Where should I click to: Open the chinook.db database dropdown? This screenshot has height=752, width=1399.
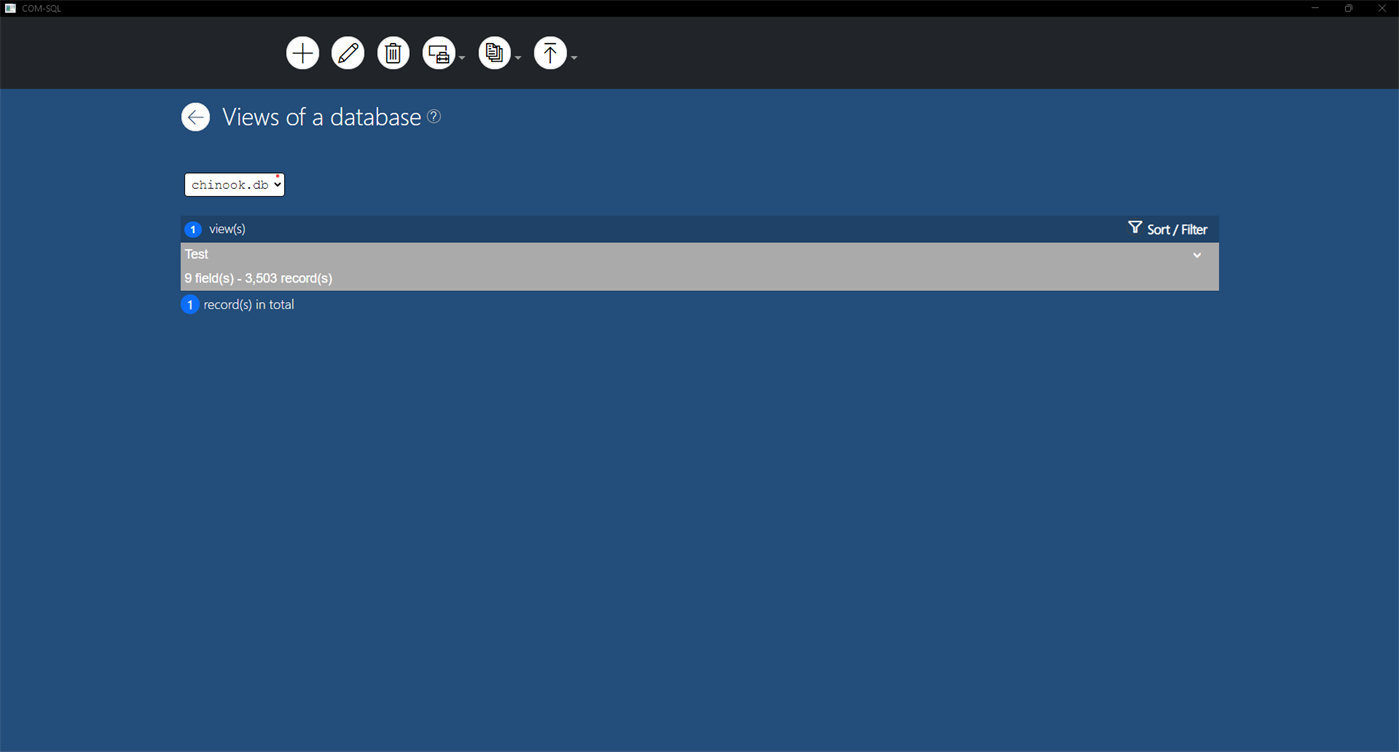[234, 185]
